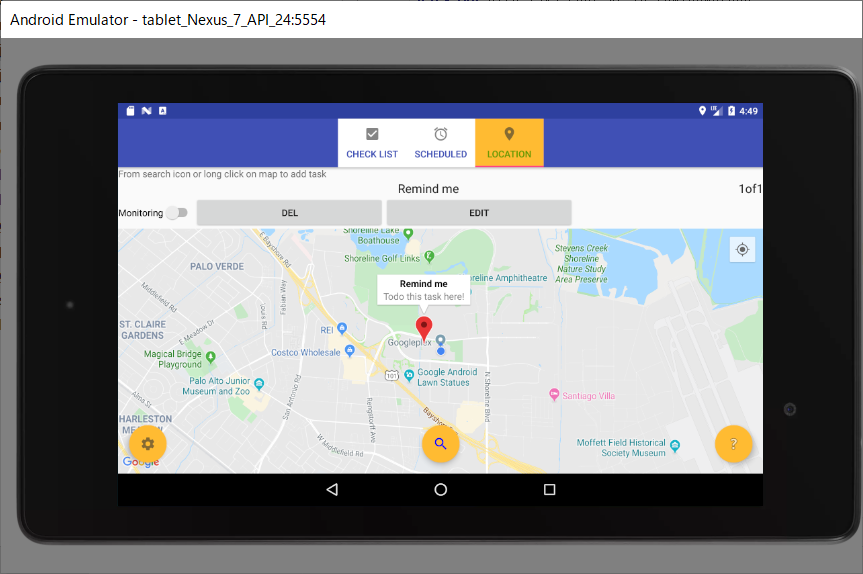Select Google Android Lawn Statues pin

(409, 375)
